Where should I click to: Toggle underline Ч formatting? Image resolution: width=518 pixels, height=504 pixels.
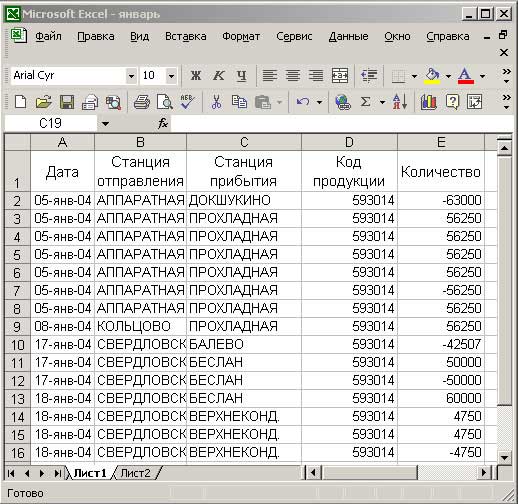point(241,76)
